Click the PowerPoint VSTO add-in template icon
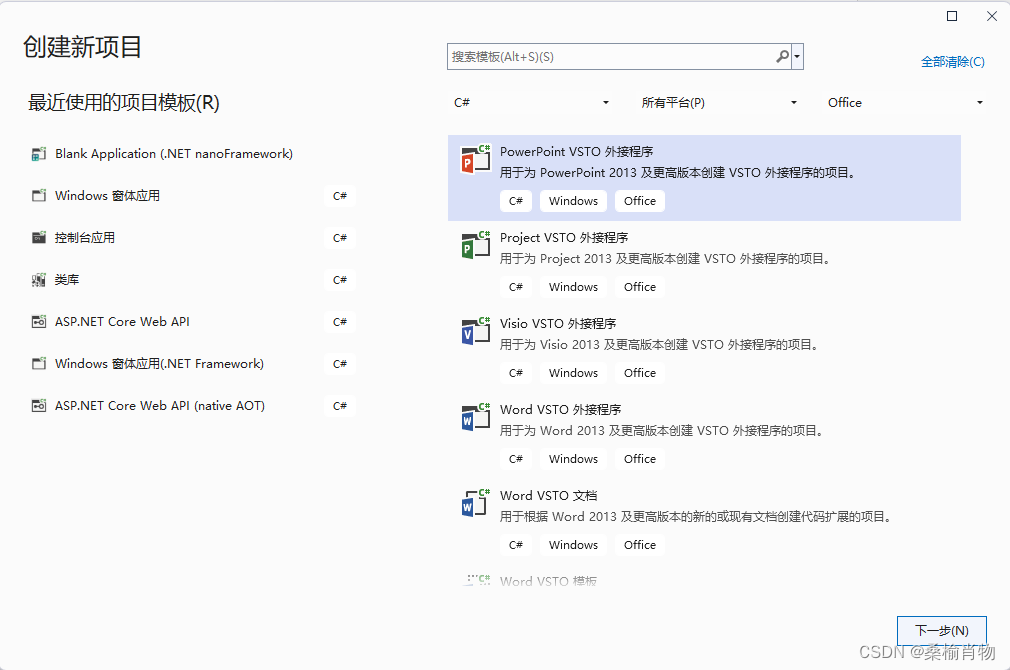This screenshot has width=1010, height=670. pyautogui.click(x=476, y=158)
